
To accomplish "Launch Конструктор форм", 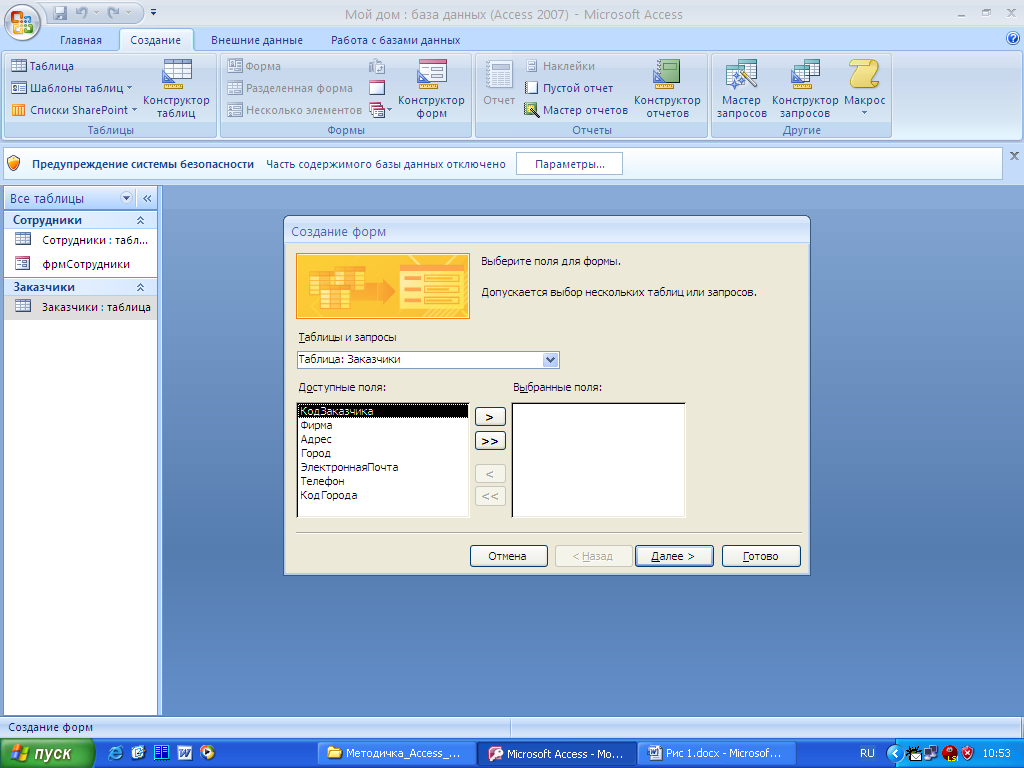I will (x=431, y=88).
